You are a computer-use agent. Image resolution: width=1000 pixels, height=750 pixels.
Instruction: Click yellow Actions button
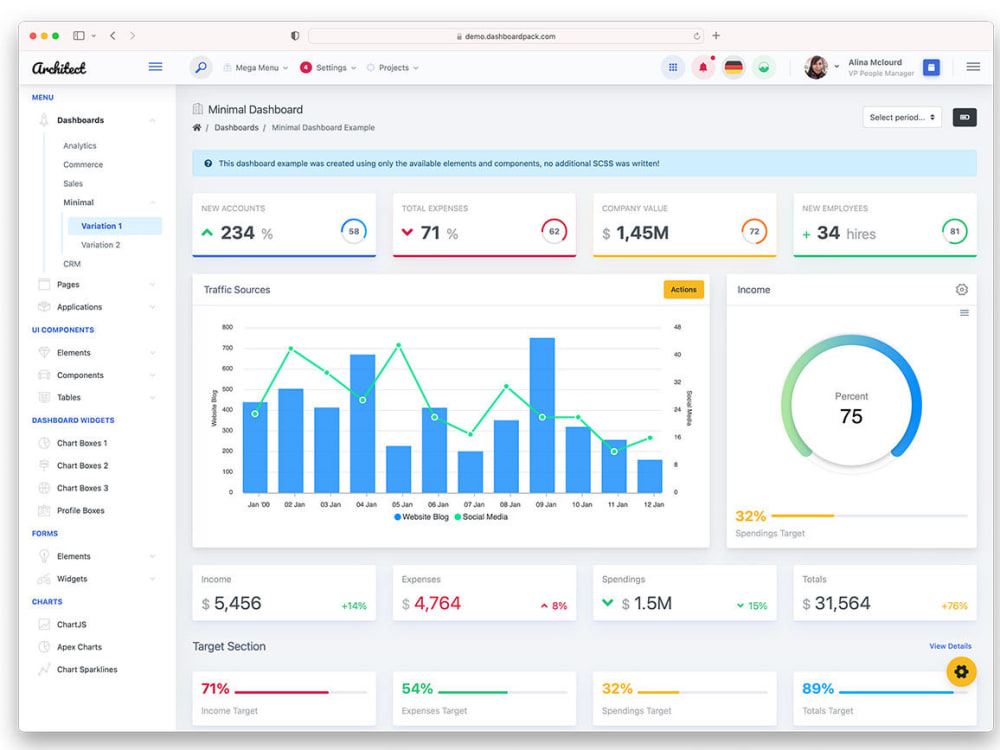coord(684,290)
